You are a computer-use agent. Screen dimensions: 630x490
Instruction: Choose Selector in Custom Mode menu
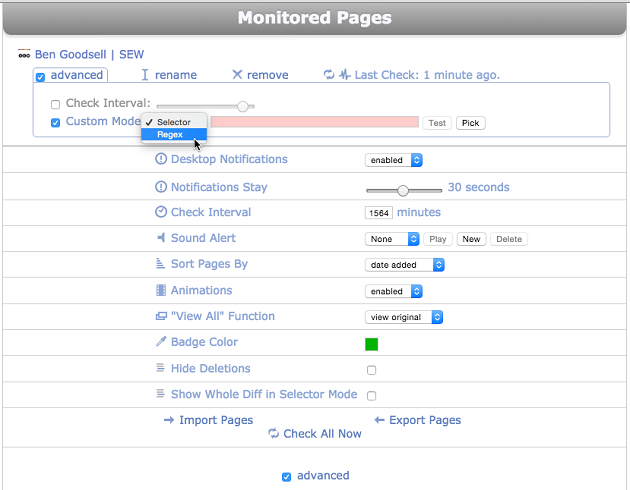[174, 122]
